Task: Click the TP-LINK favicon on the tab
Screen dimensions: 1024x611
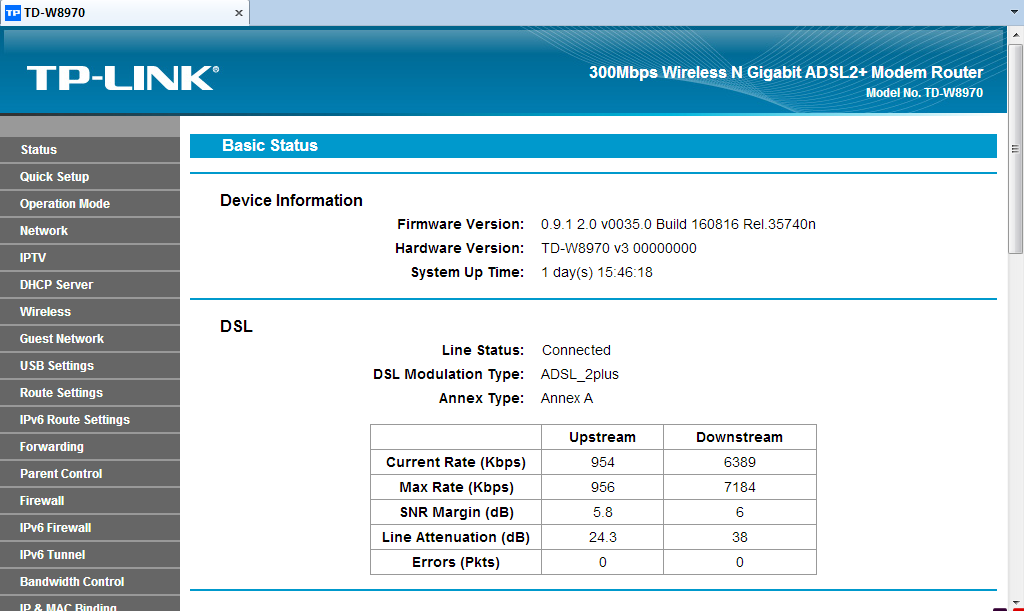Action: tap(12, 13)
